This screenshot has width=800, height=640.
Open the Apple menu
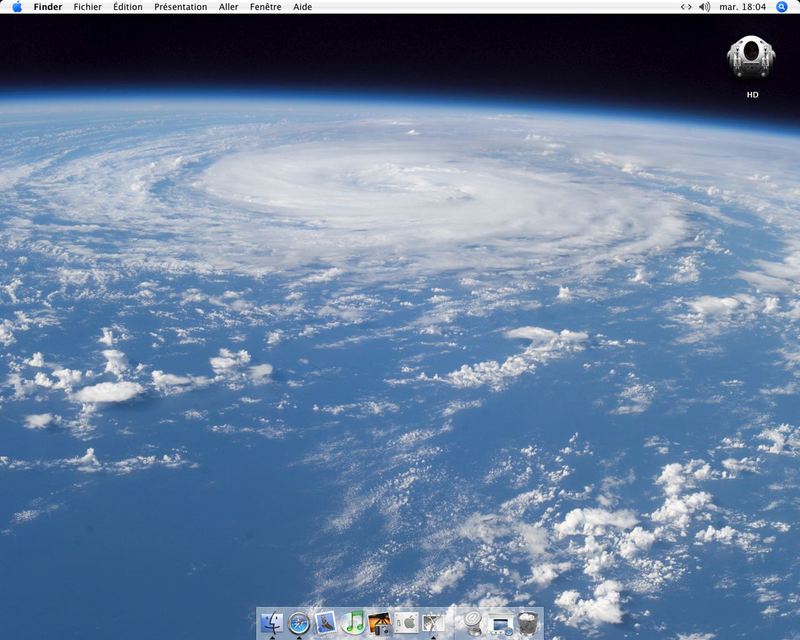coord(17,7)
